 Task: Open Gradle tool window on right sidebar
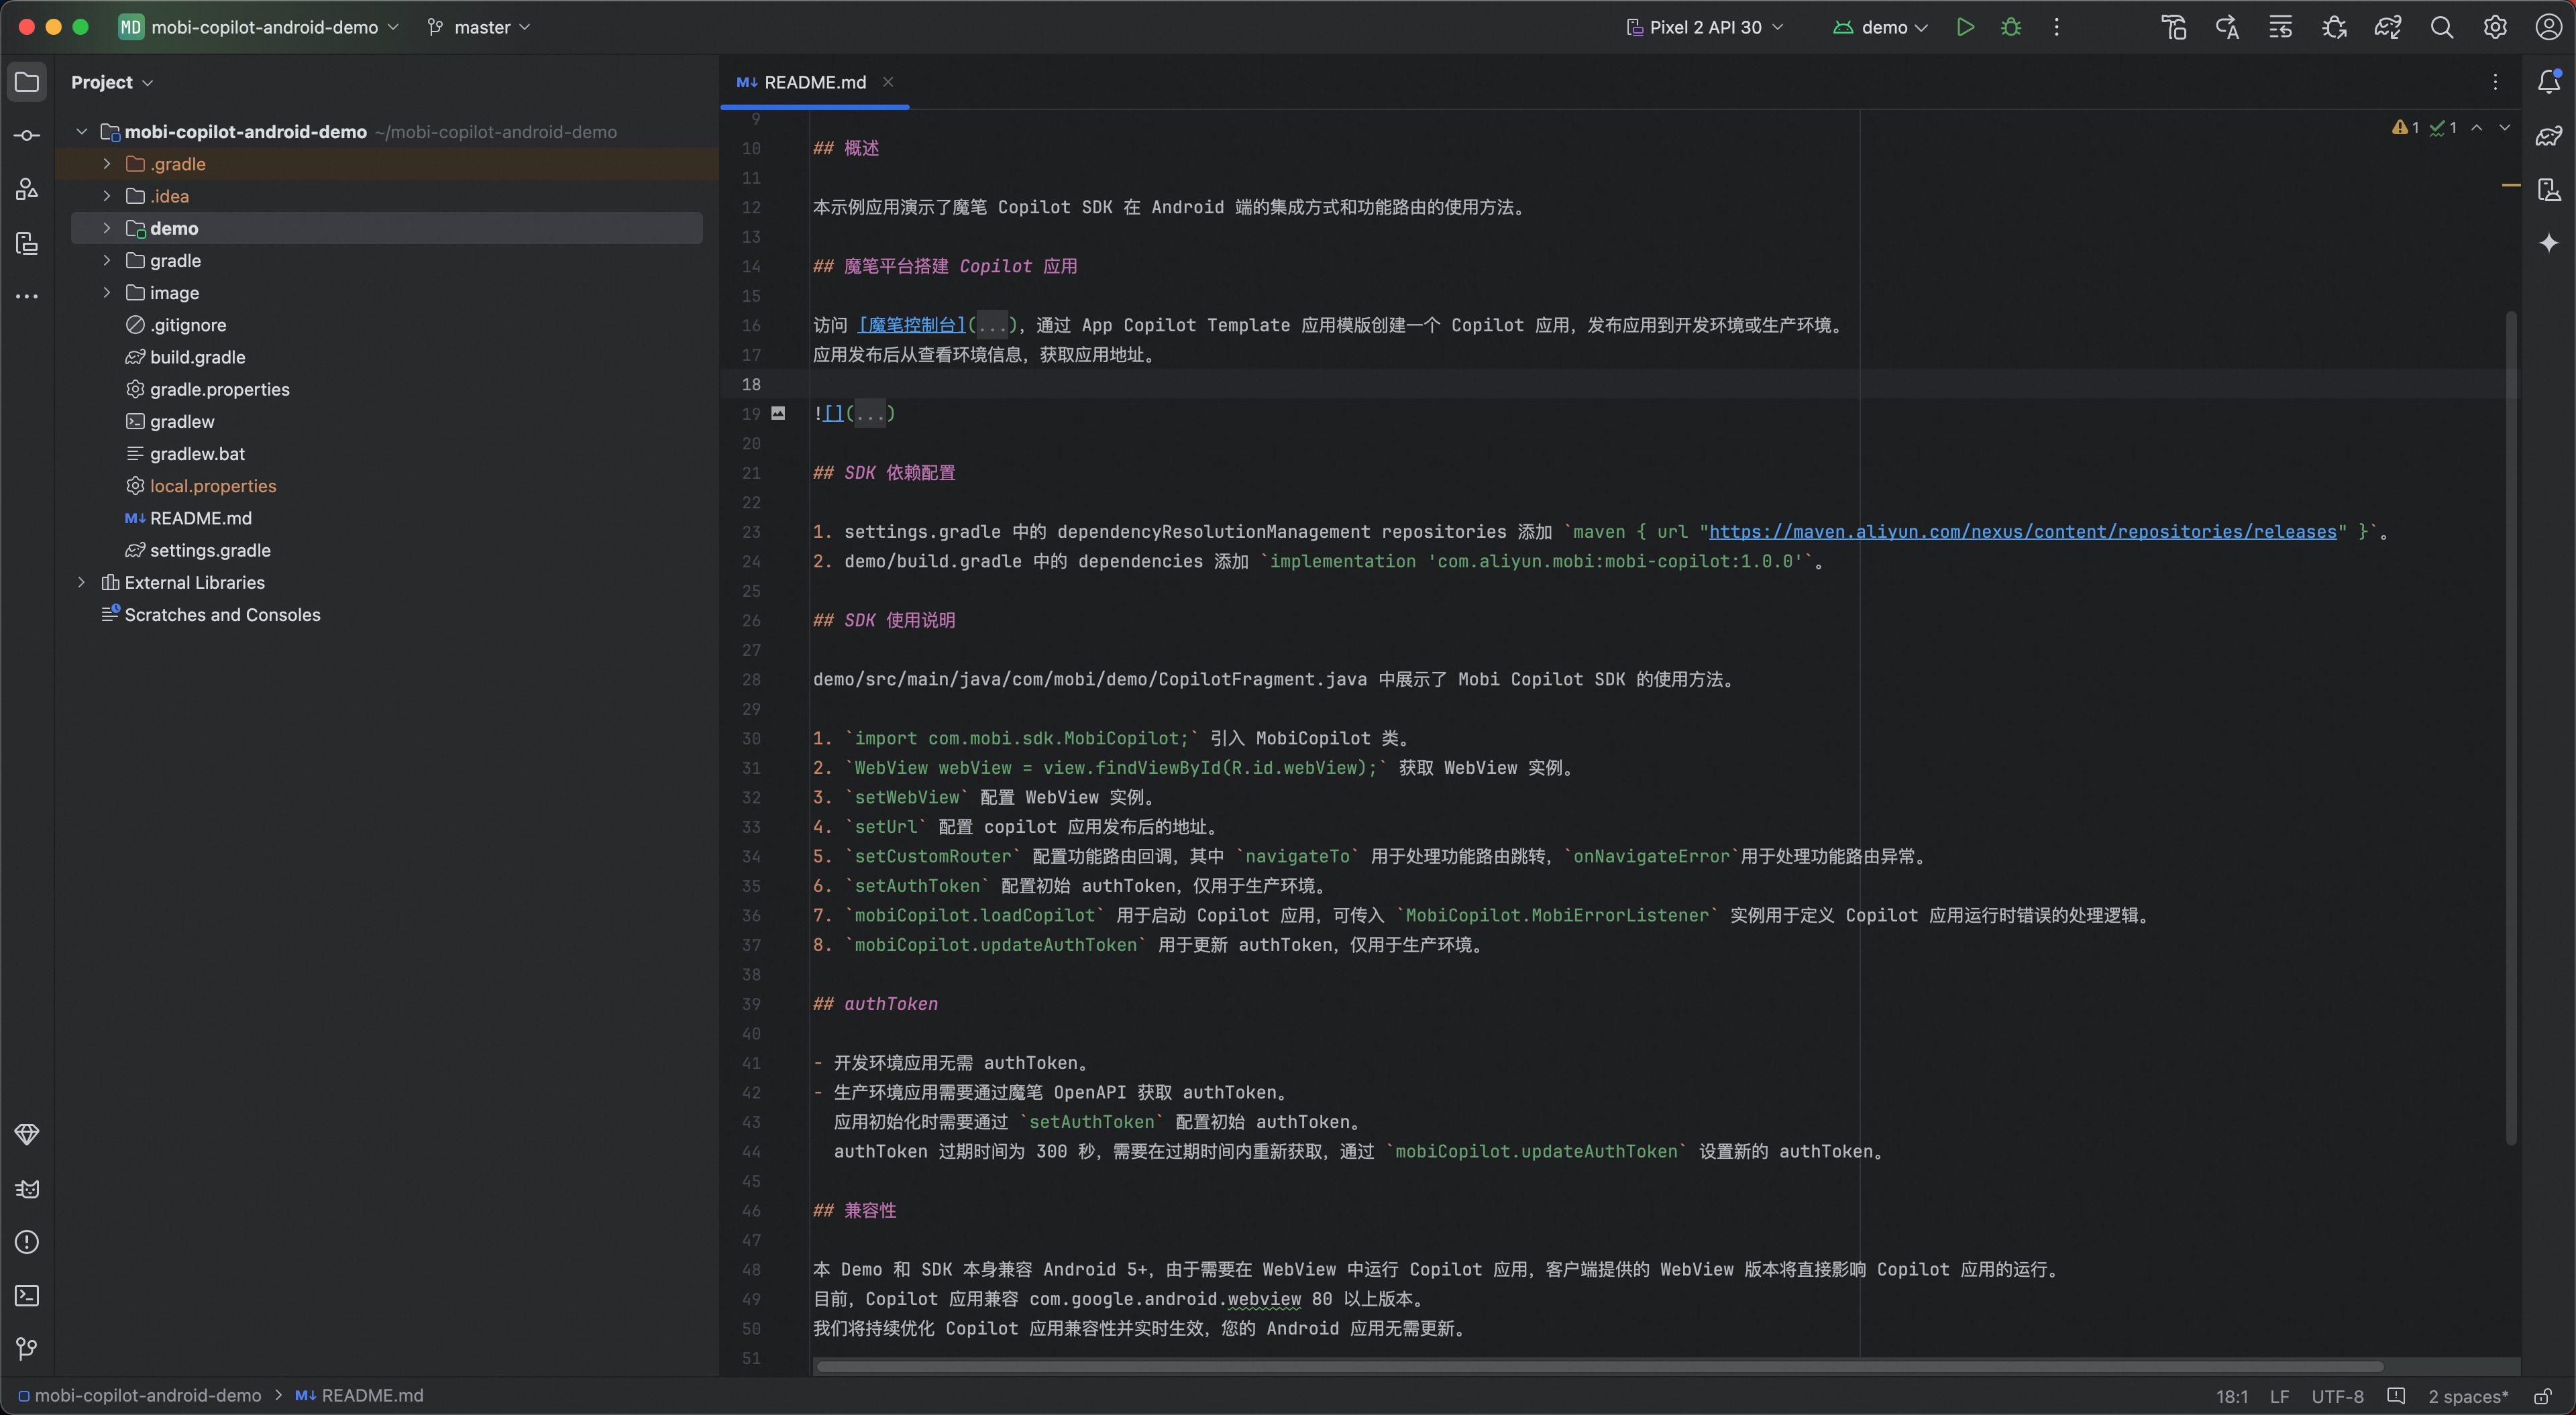click(x=2549, y=136)
